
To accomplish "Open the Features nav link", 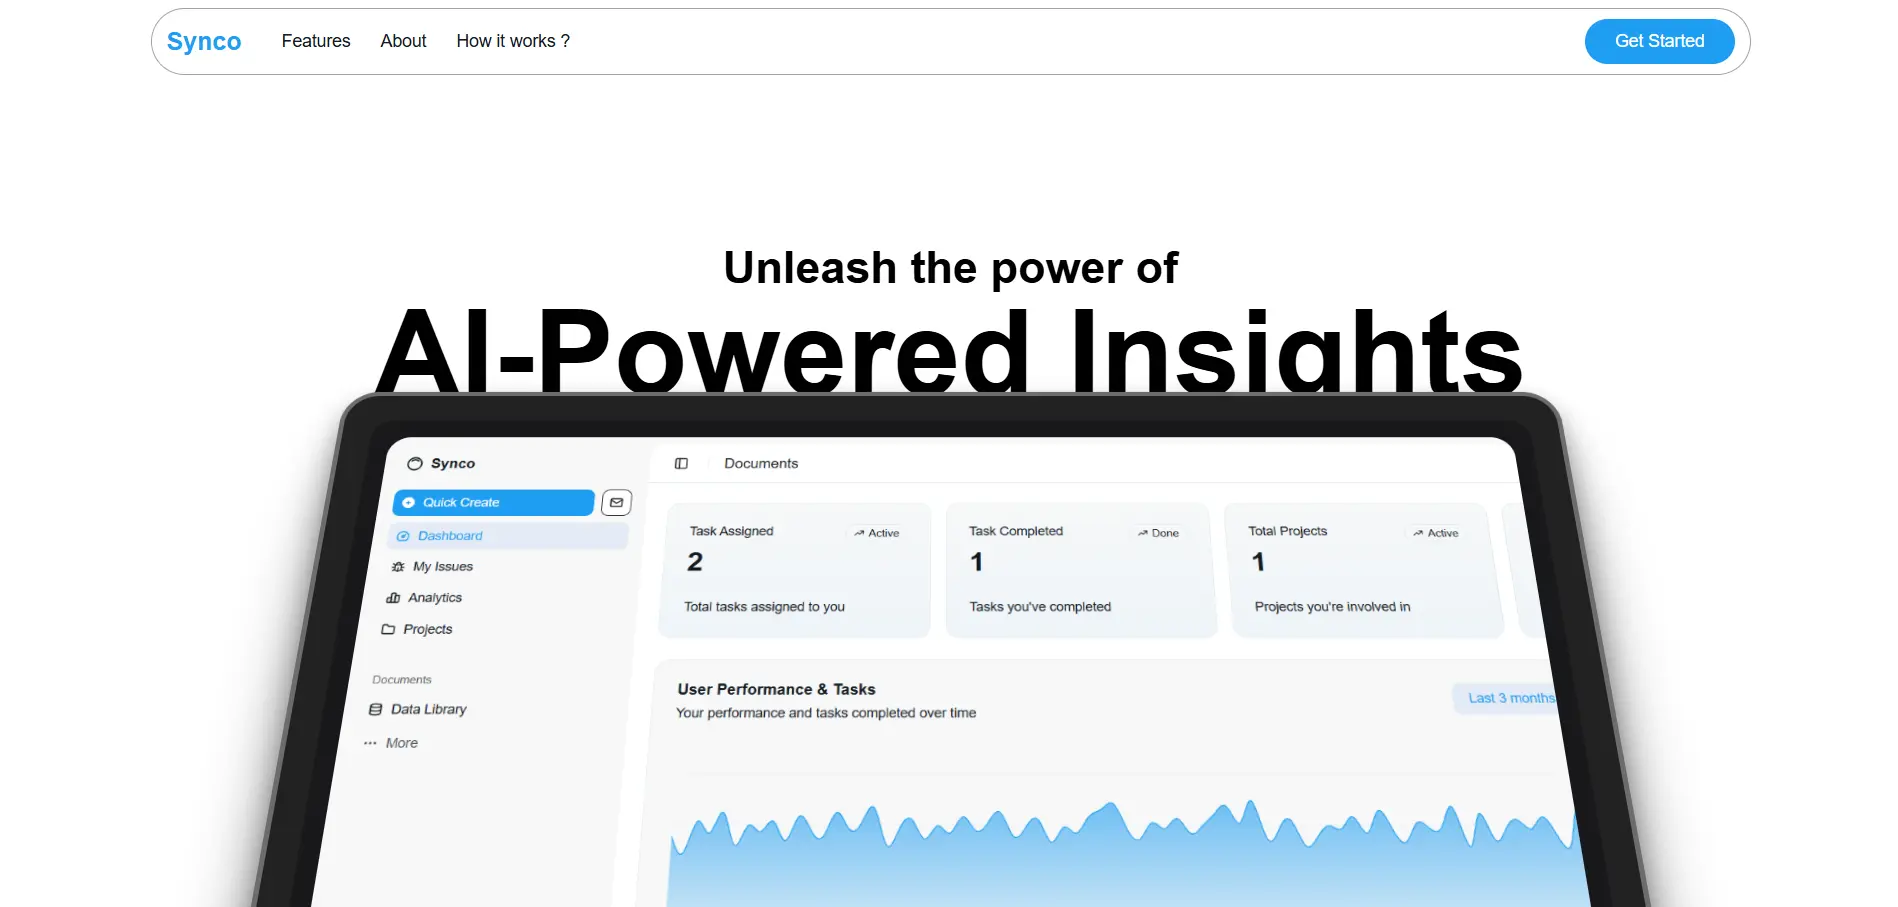I will pyautogui.click(x=316, y=41).
